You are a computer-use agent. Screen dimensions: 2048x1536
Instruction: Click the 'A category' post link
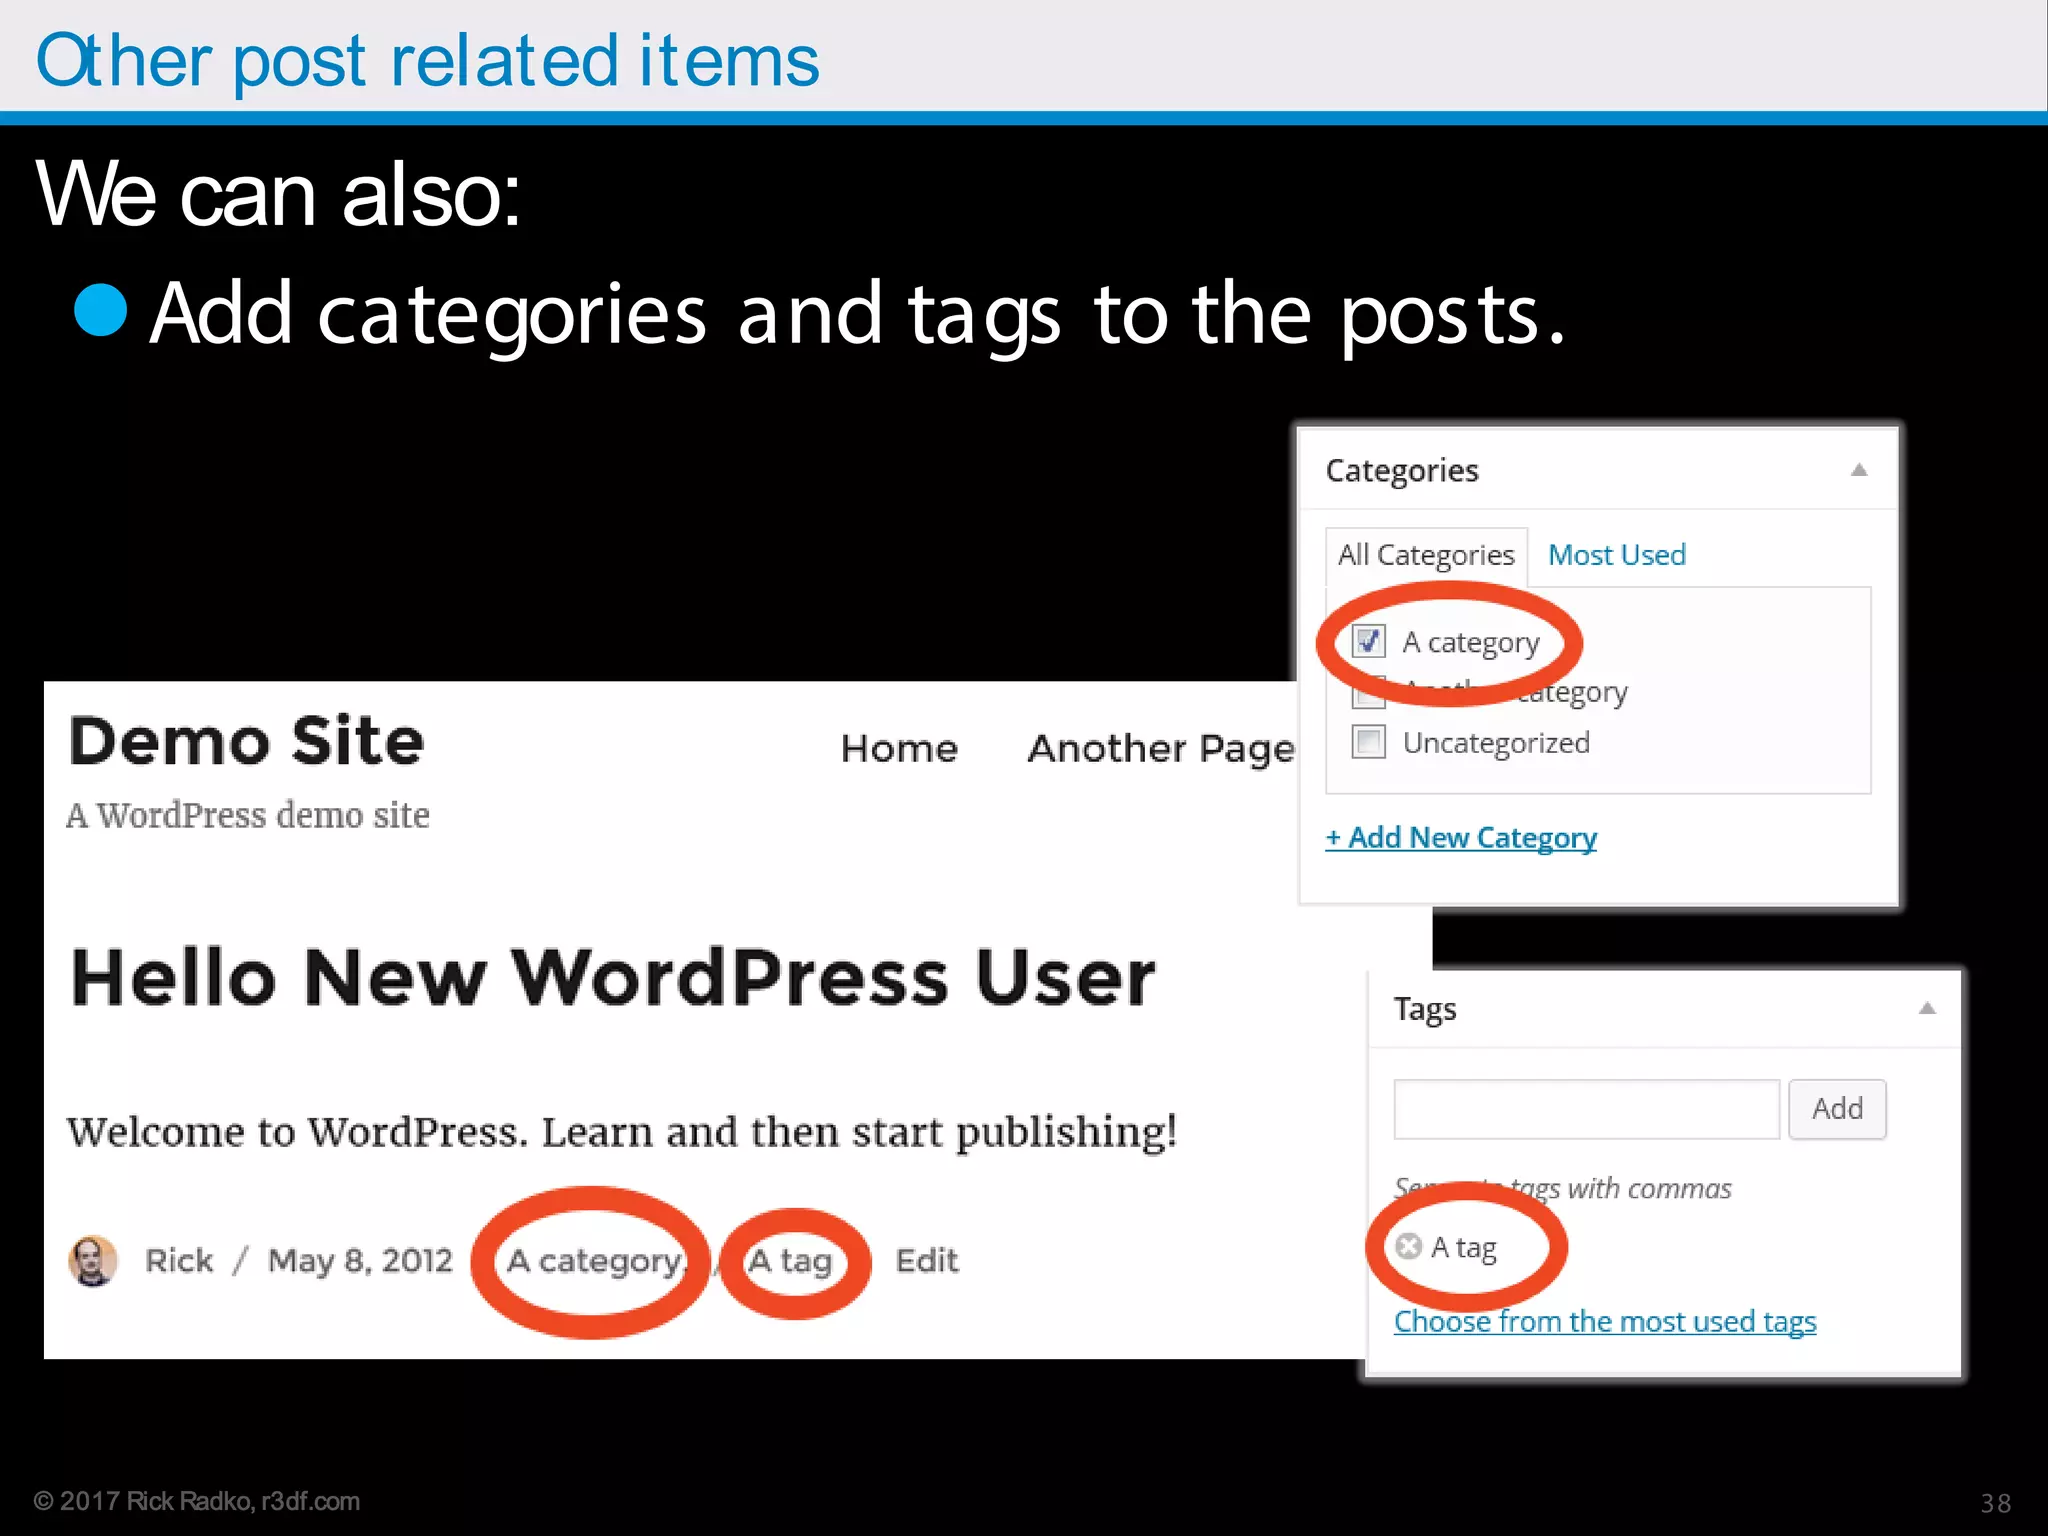click(x=594, y=1261)
